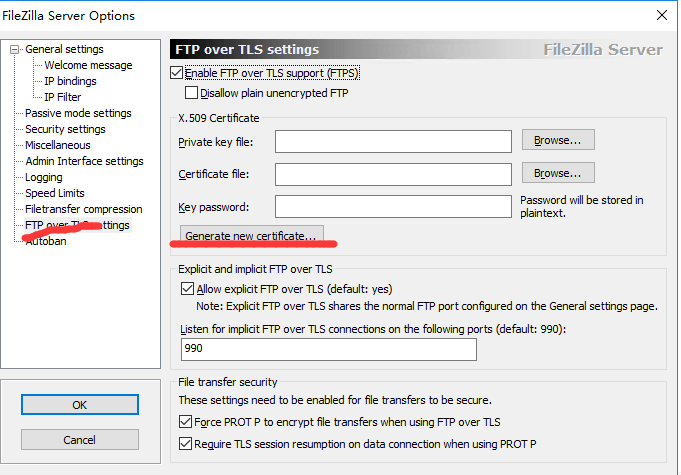Click Browse for Certificate file
681x475 pixels.
tap(558, 173)
